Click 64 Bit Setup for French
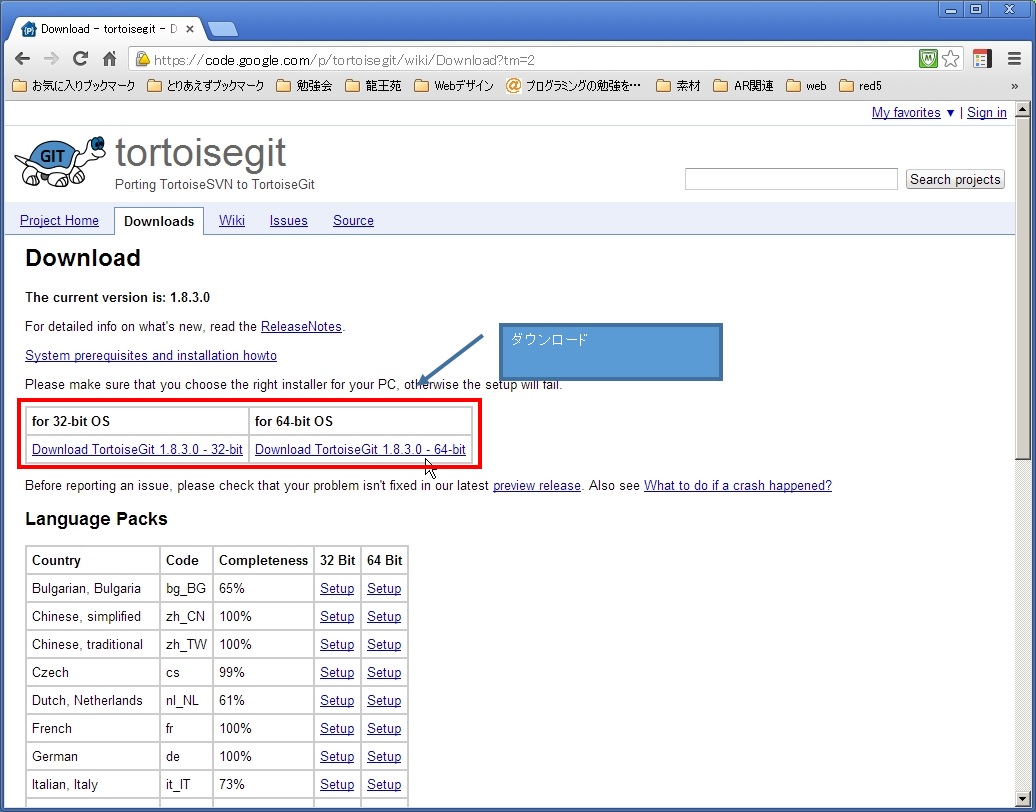The height and width of the screenshot is (812, 1036). click(x=384, y=728)
